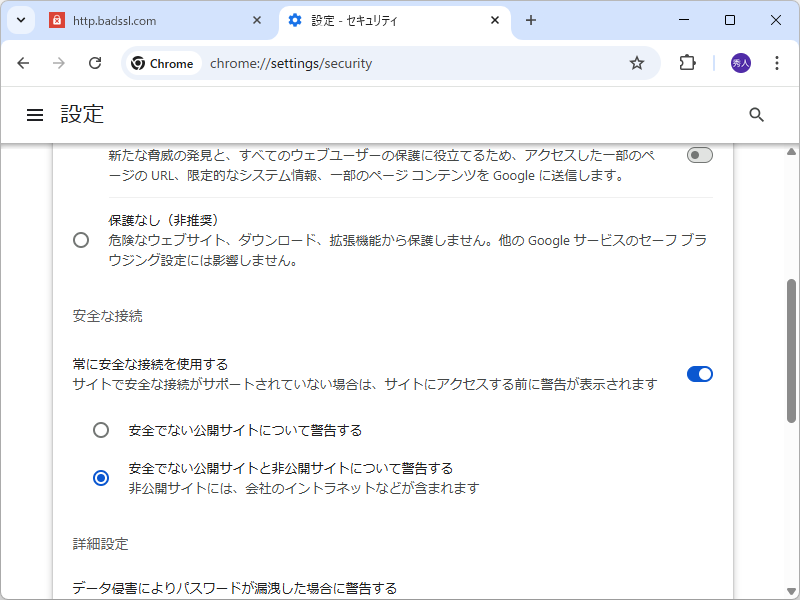The height and width of the screenshot is (600, 800).
Task: Open the search in settings magnifier
Action: coord(756,114)
